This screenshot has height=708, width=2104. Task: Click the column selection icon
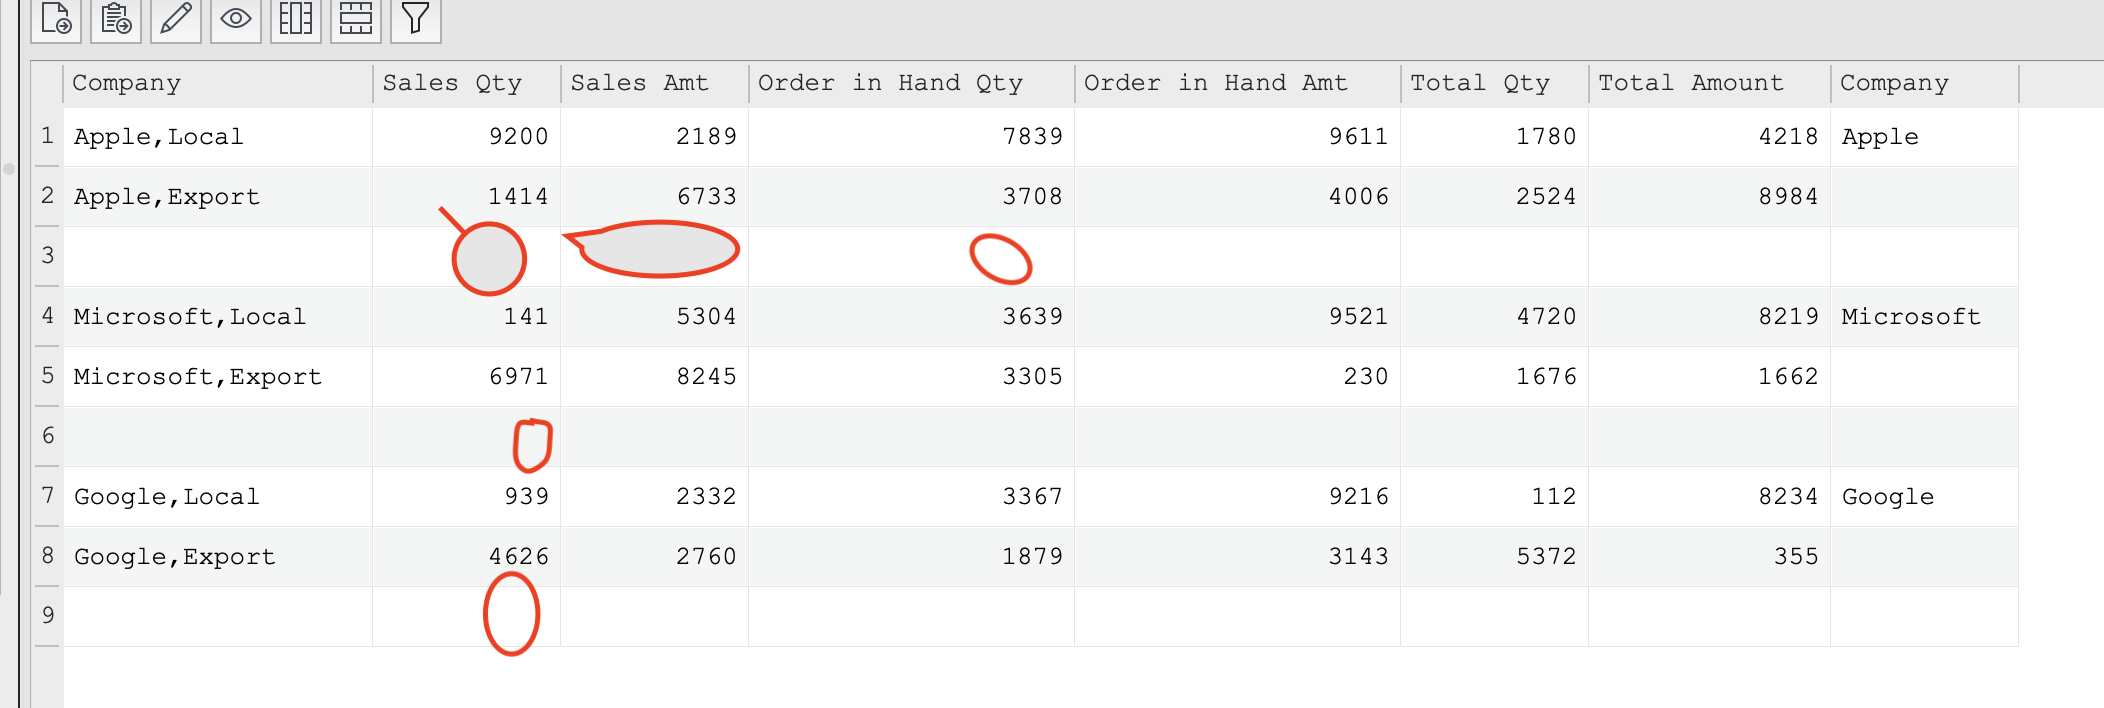(x=296, y=19)
